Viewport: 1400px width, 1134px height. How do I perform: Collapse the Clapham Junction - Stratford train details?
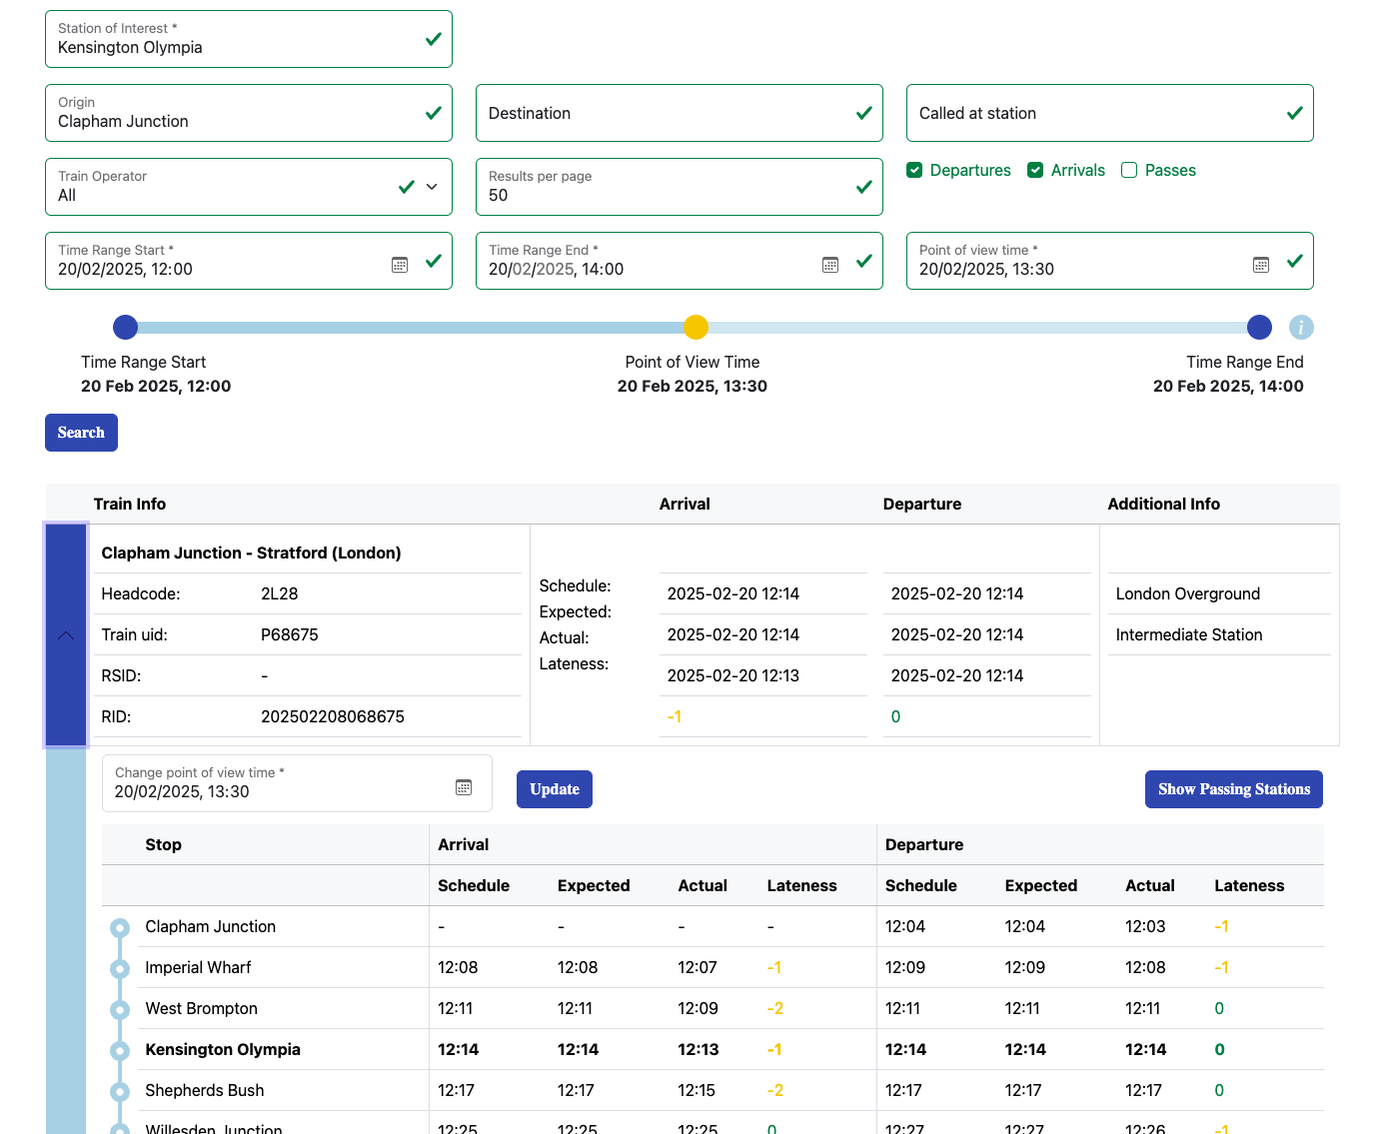[65, 635]
